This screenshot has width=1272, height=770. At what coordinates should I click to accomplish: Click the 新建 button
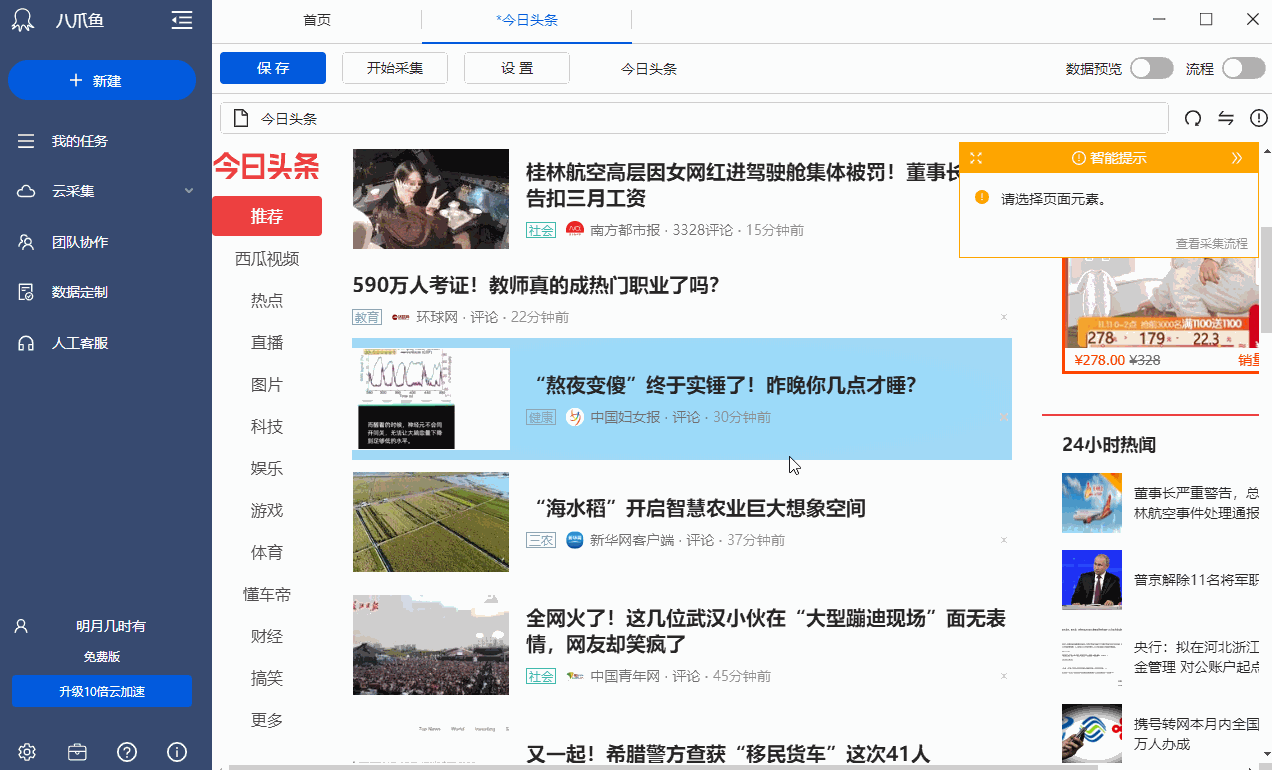pos(102,80)
